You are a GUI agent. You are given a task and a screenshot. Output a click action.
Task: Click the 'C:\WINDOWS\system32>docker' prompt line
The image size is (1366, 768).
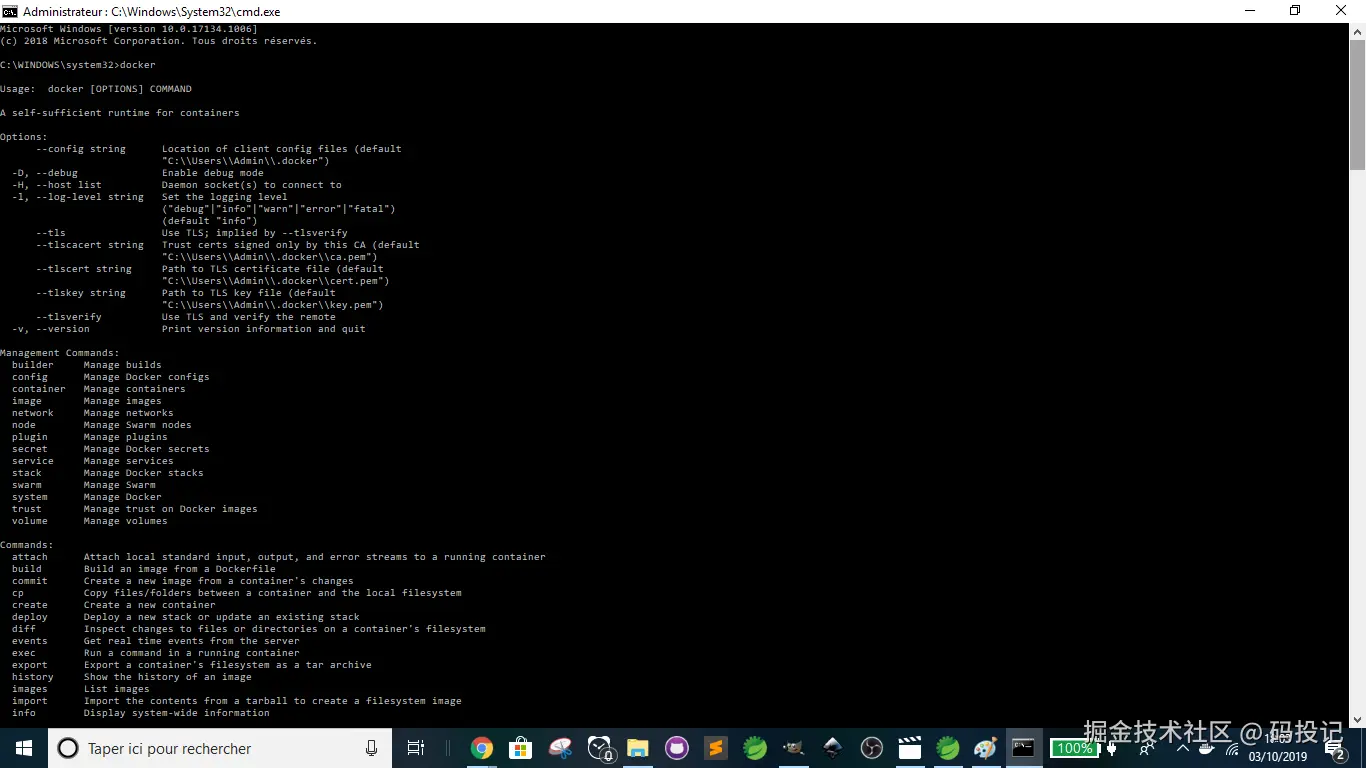point(78,65)
